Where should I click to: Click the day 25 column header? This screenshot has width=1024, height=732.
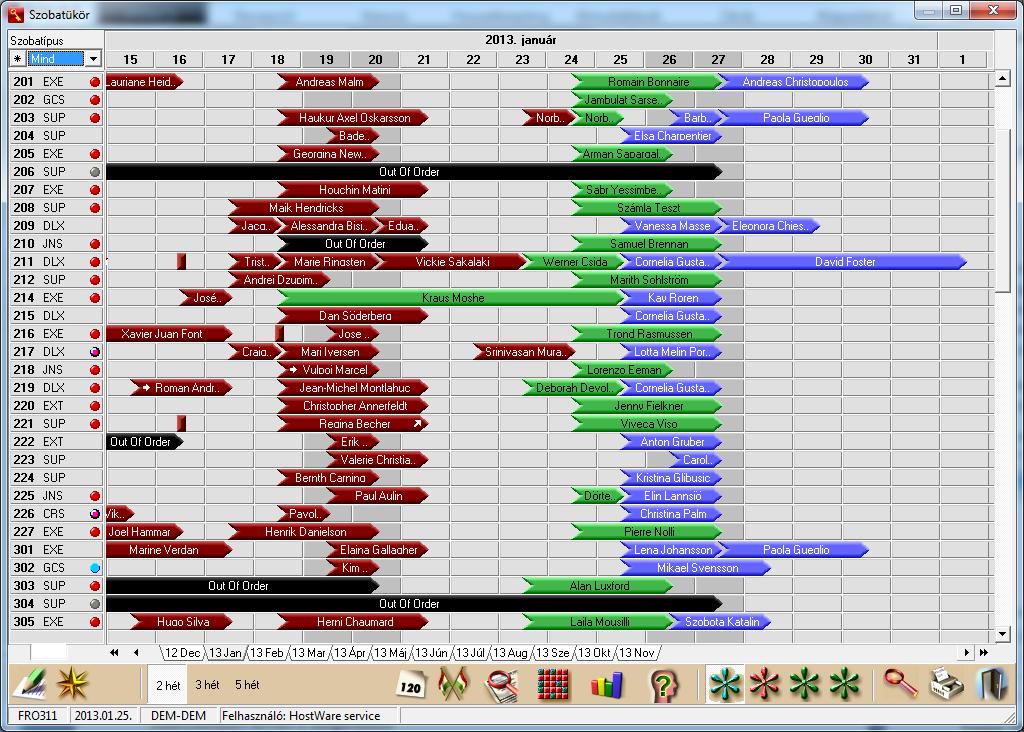click(x=620, y=59)
